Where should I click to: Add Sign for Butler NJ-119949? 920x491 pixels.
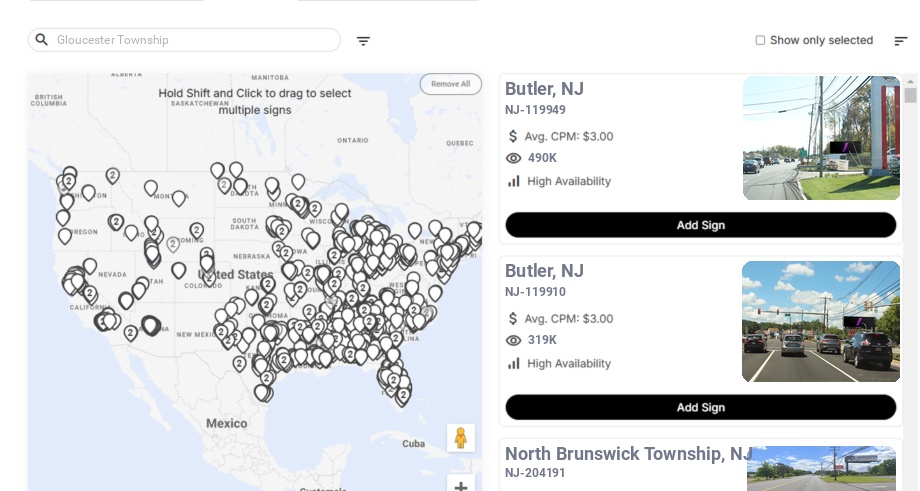click(700, 225)
